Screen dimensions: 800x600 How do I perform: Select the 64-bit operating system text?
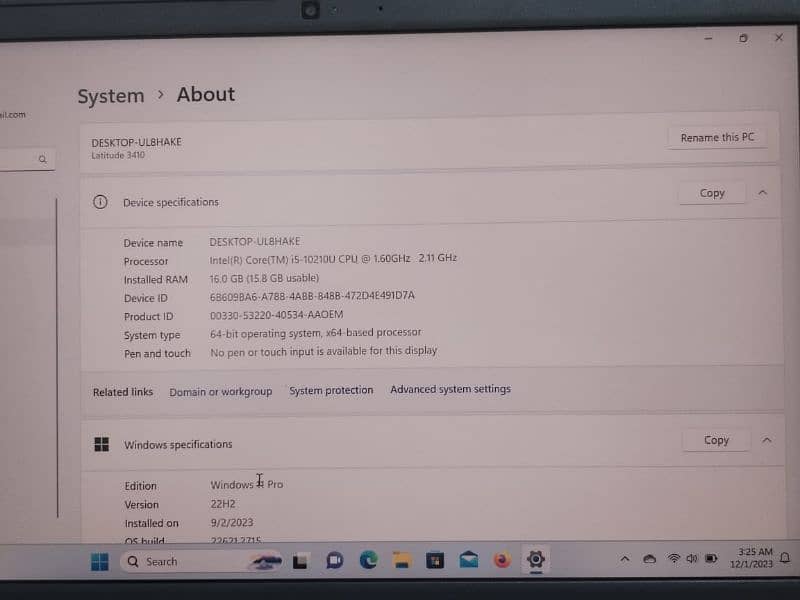coord(315,333)
